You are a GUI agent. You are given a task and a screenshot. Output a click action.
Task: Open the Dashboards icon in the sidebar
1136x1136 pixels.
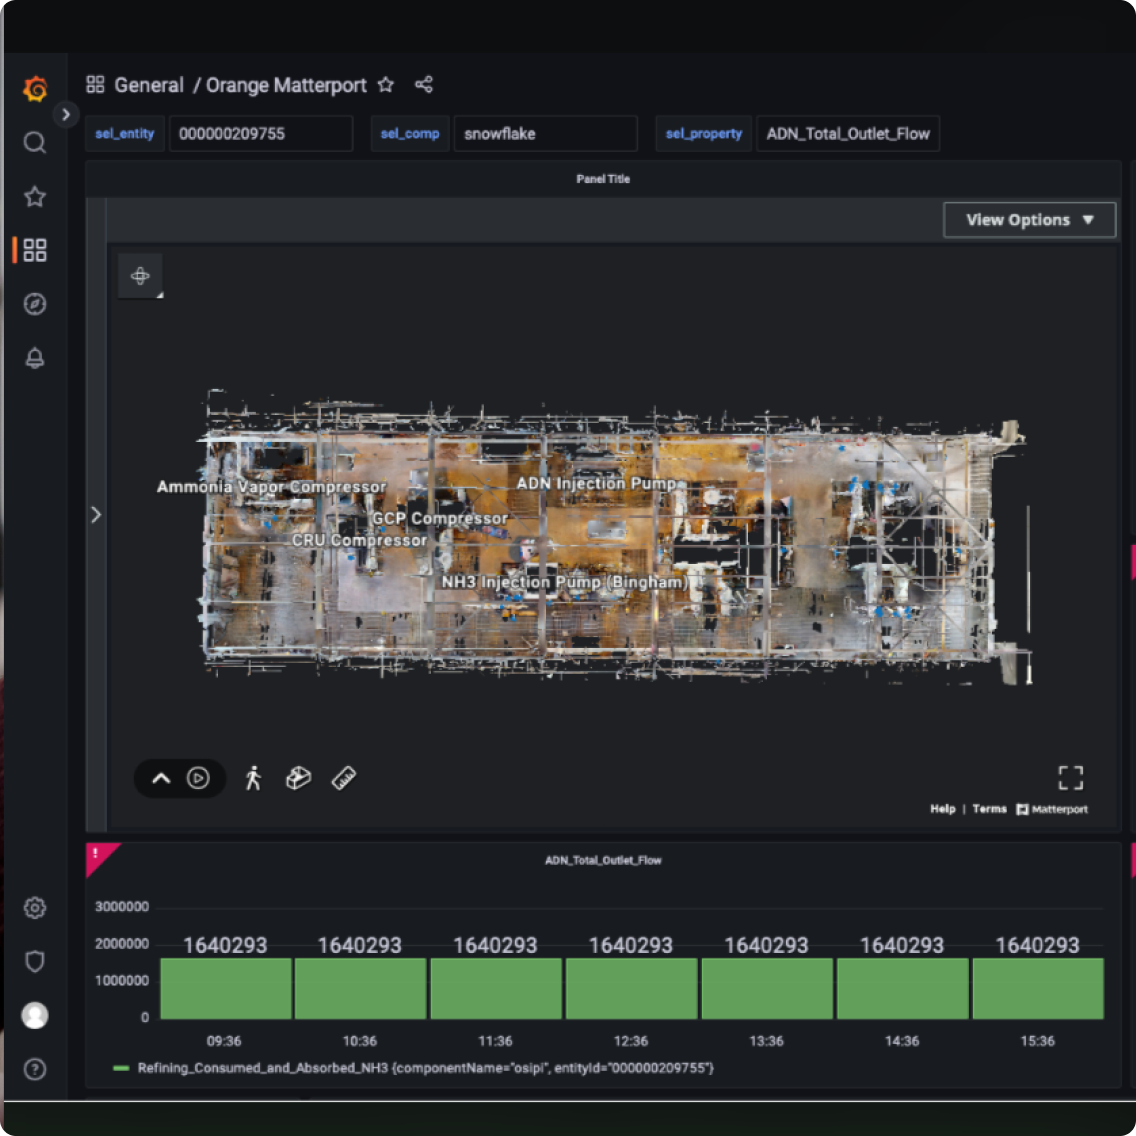pos(34,251)
